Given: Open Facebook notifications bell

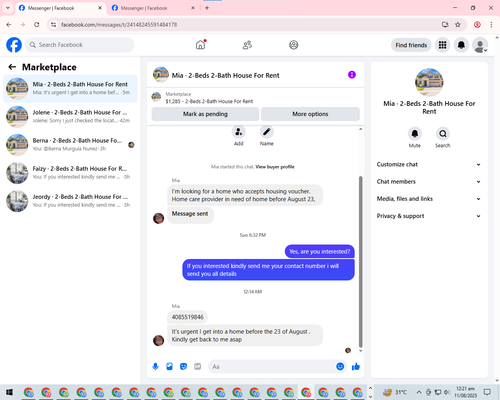Looking at the screenshot, I should pos(461,45).
